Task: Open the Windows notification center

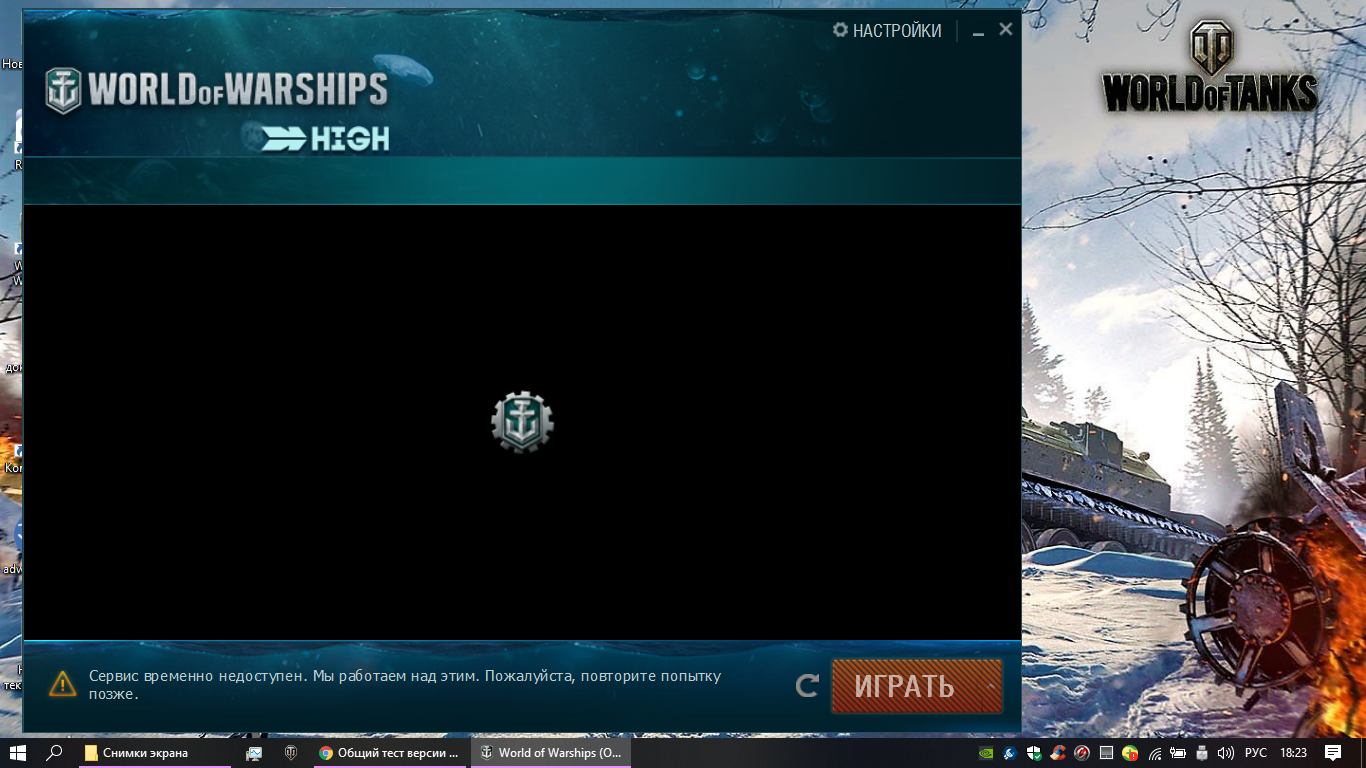Action: tap(1333, 753)
